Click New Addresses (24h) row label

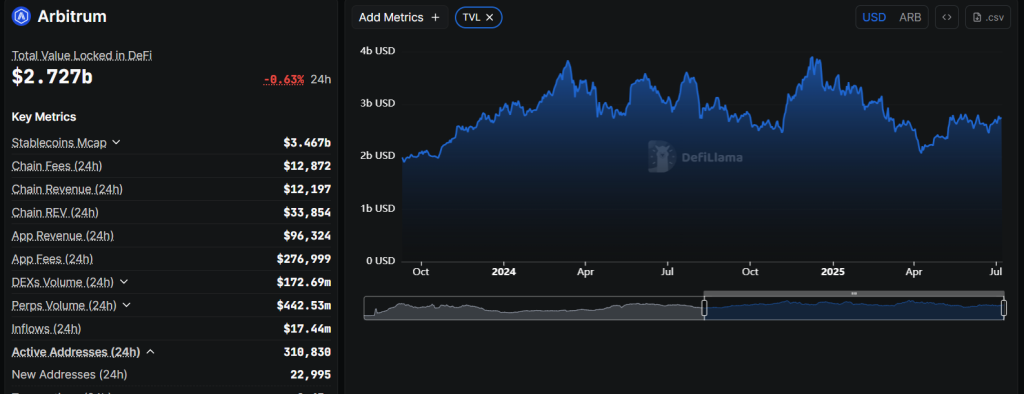(x=69, y=375)
